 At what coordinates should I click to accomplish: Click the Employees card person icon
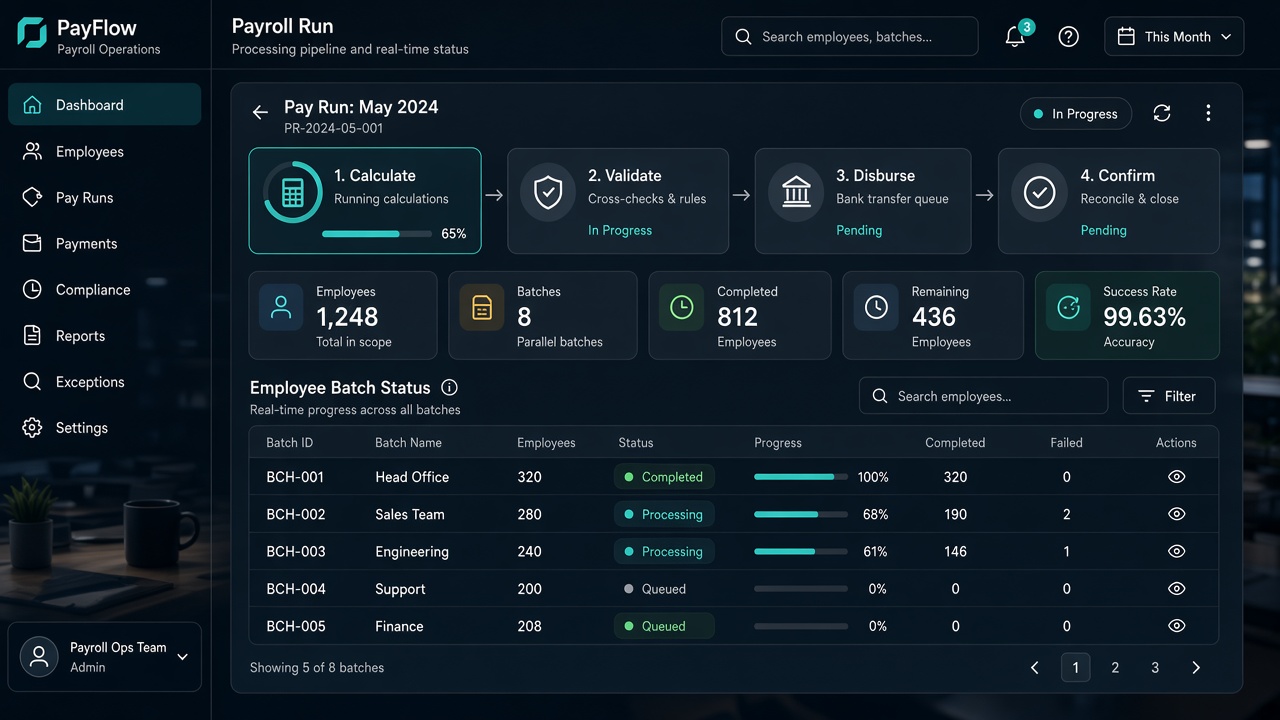(281, 307)
